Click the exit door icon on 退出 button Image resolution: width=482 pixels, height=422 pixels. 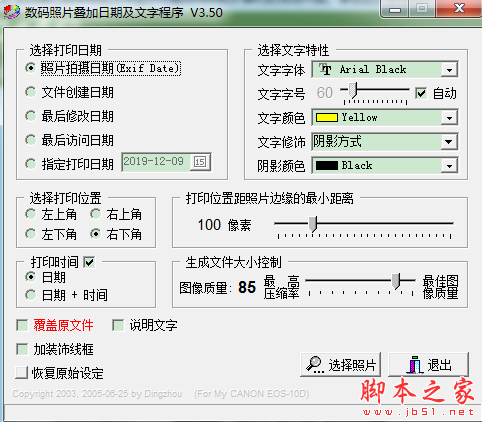click(x=414, y=365)
